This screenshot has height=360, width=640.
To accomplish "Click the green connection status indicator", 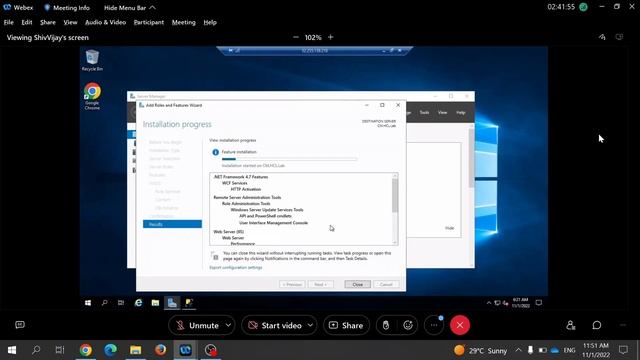I will 583,7.
